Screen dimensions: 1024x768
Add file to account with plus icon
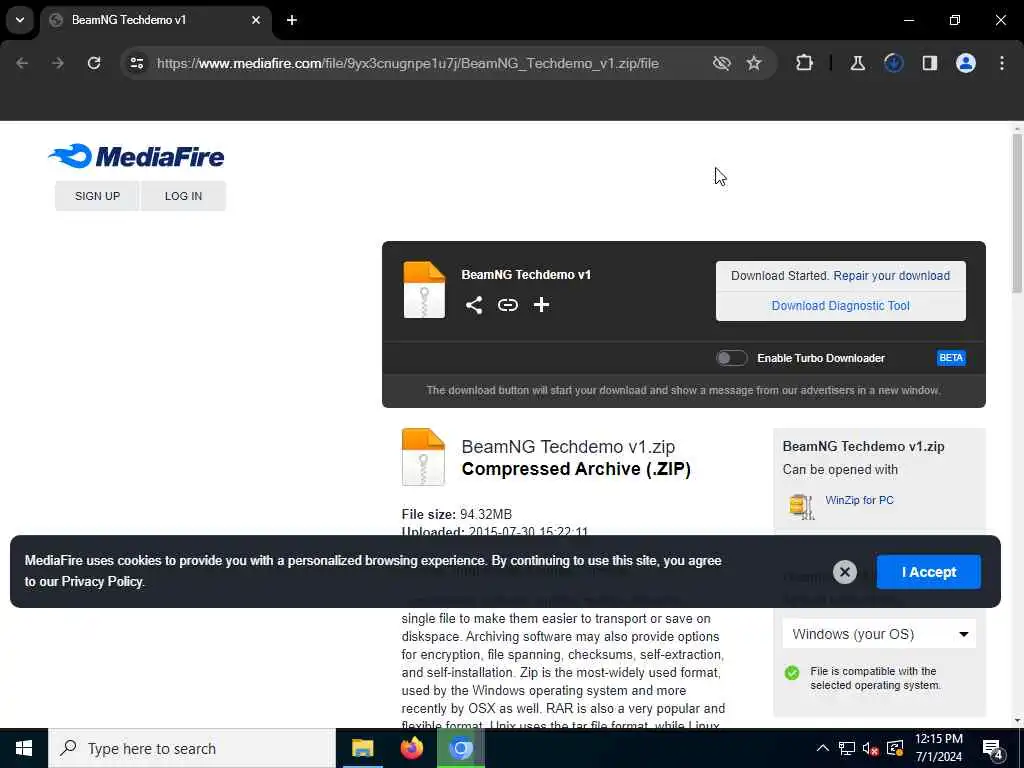(541, 305)
